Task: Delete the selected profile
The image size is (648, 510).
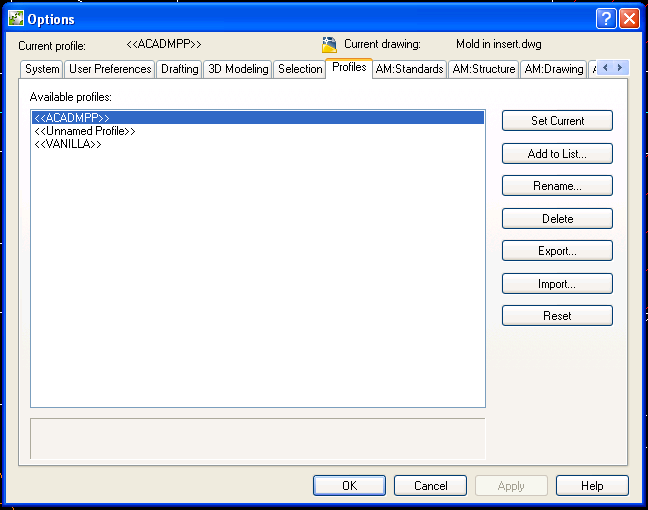Action: click(x=557, y=219)
